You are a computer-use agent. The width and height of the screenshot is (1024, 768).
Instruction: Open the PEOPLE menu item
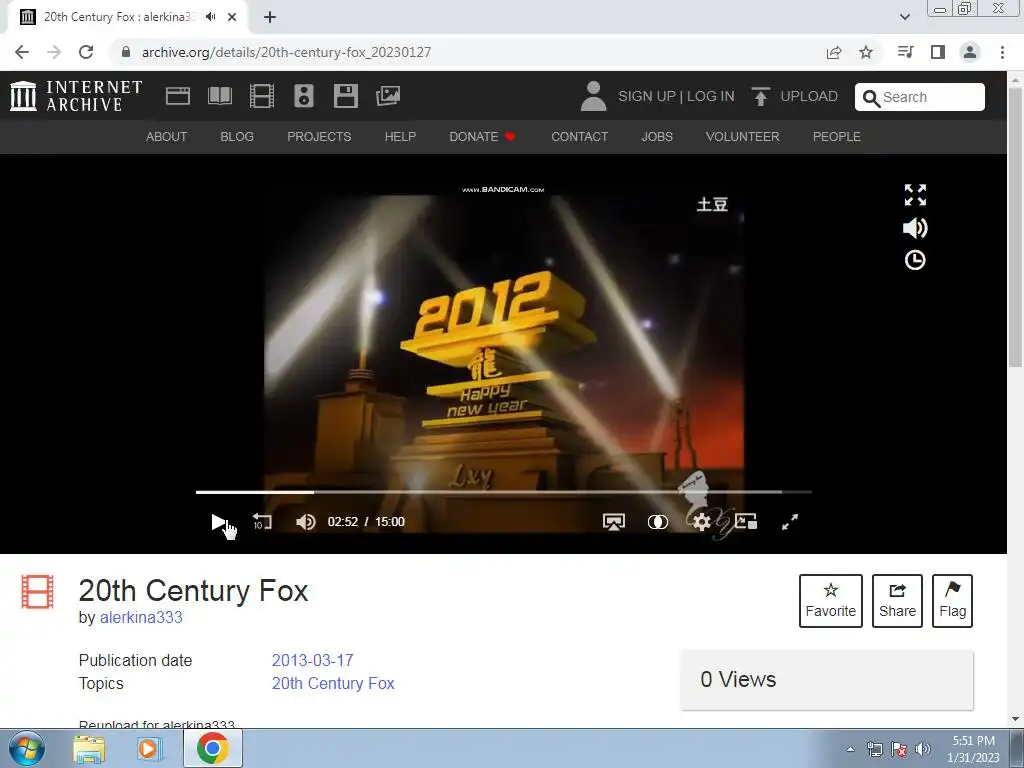point(837,136)
